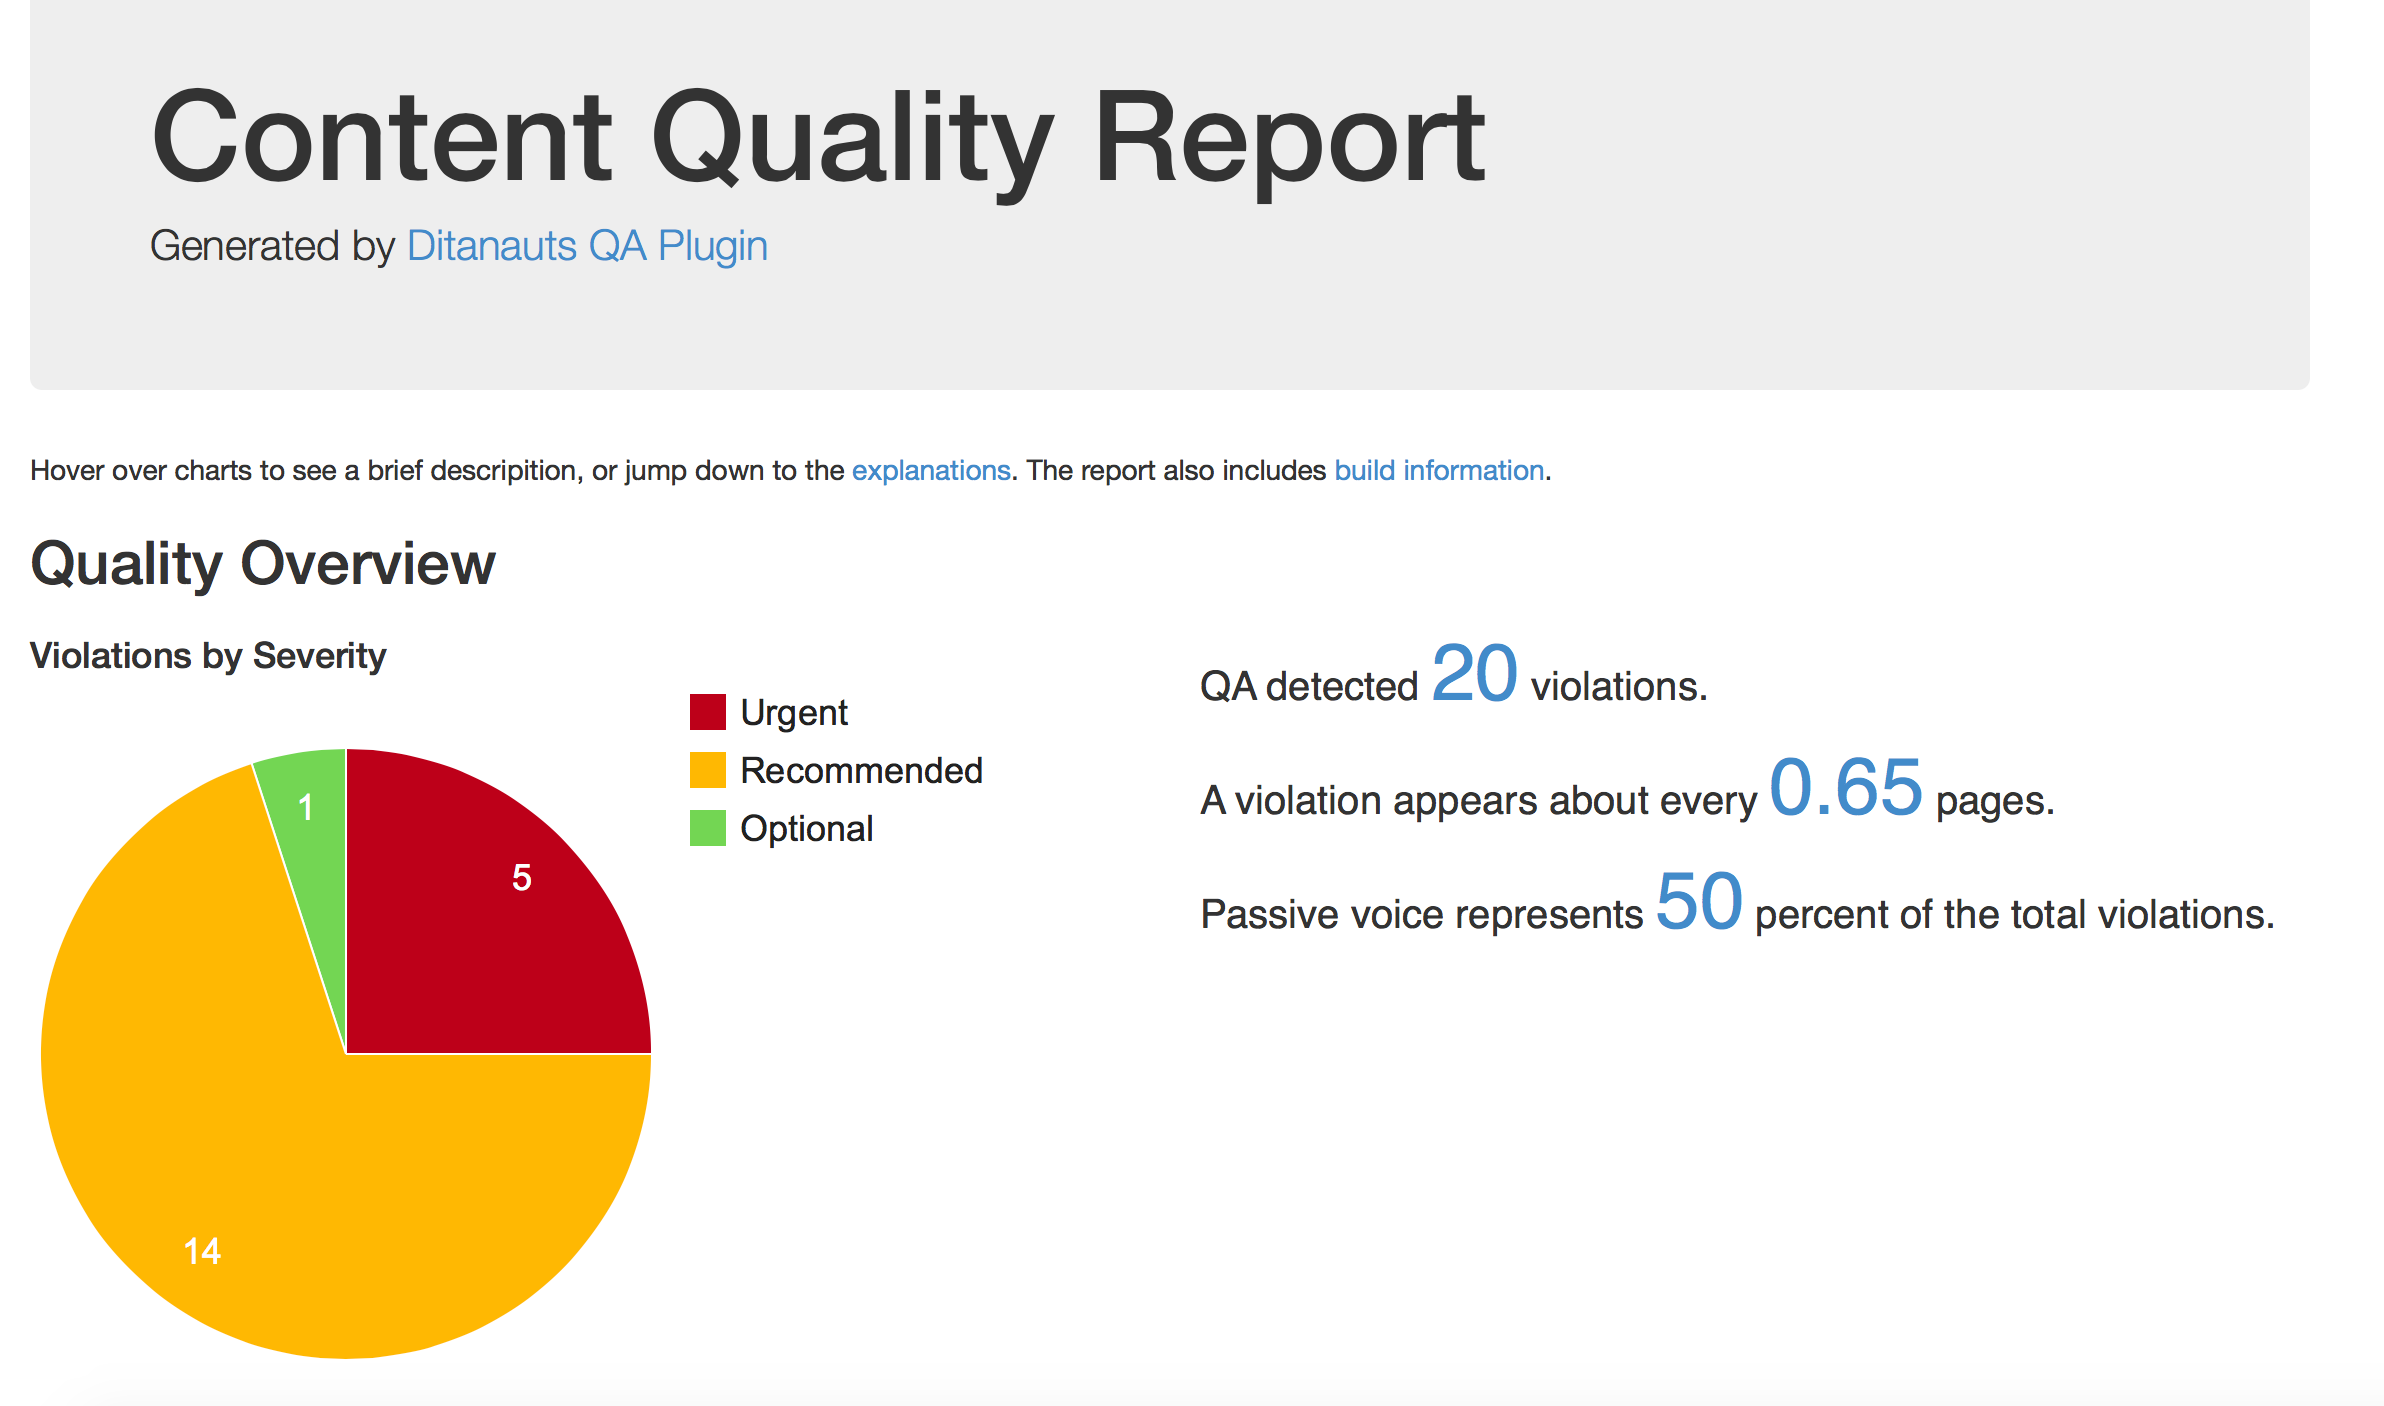Image resolution: width=2384 pixels, height=1406 pixels.
Task: Click the blue 20 violations count
Action: 1473,674
